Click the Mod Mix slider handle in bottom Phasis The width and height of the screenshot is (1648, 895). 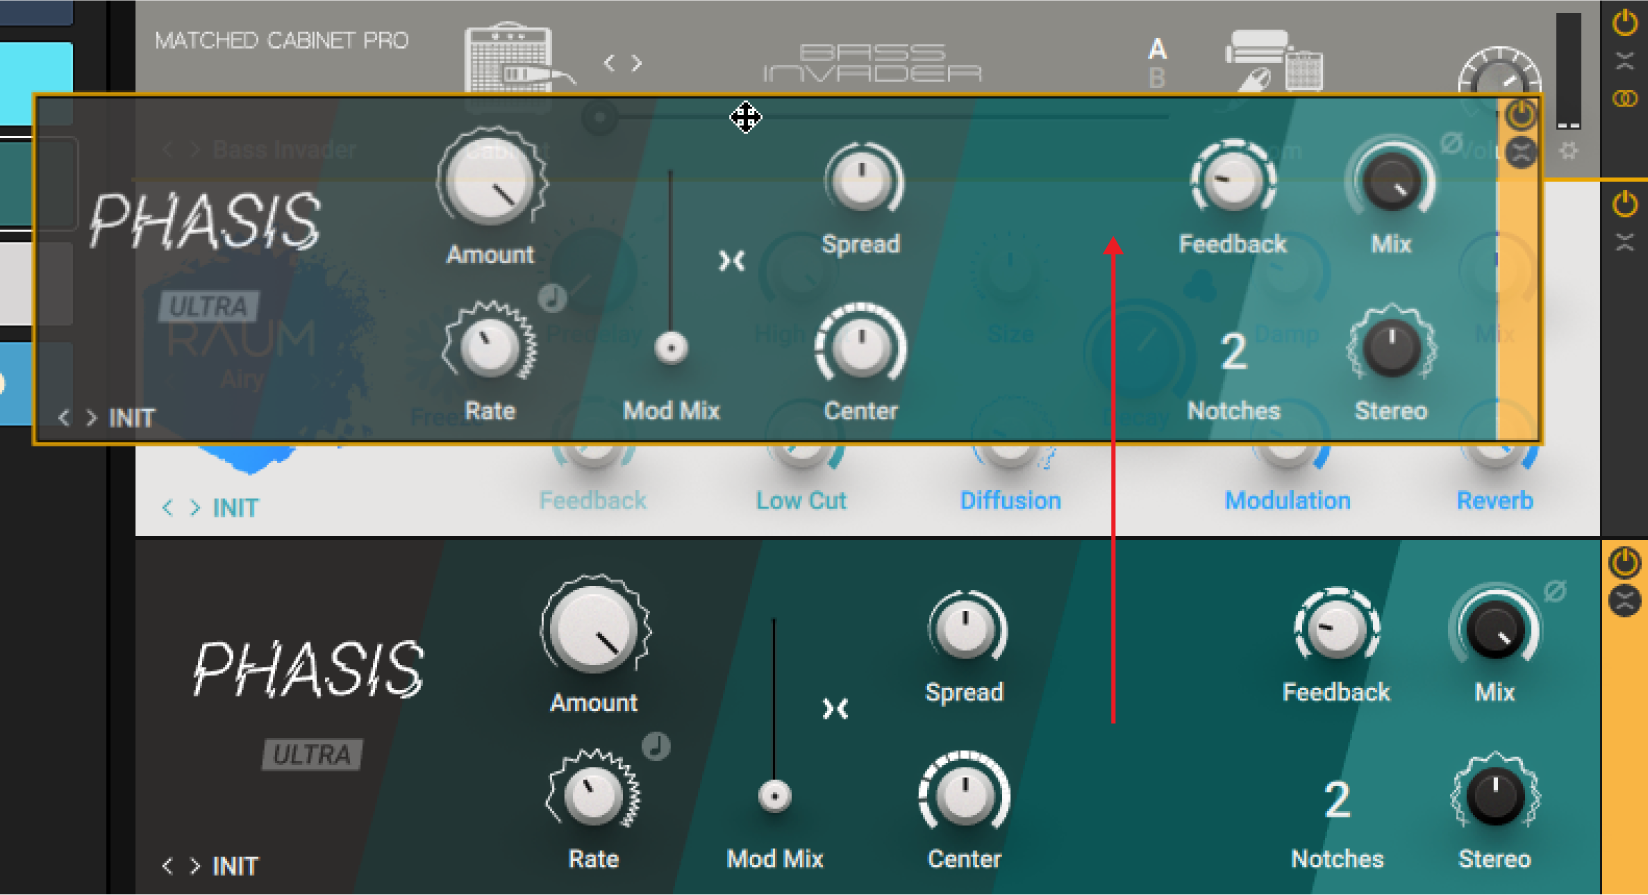point(774,796)
